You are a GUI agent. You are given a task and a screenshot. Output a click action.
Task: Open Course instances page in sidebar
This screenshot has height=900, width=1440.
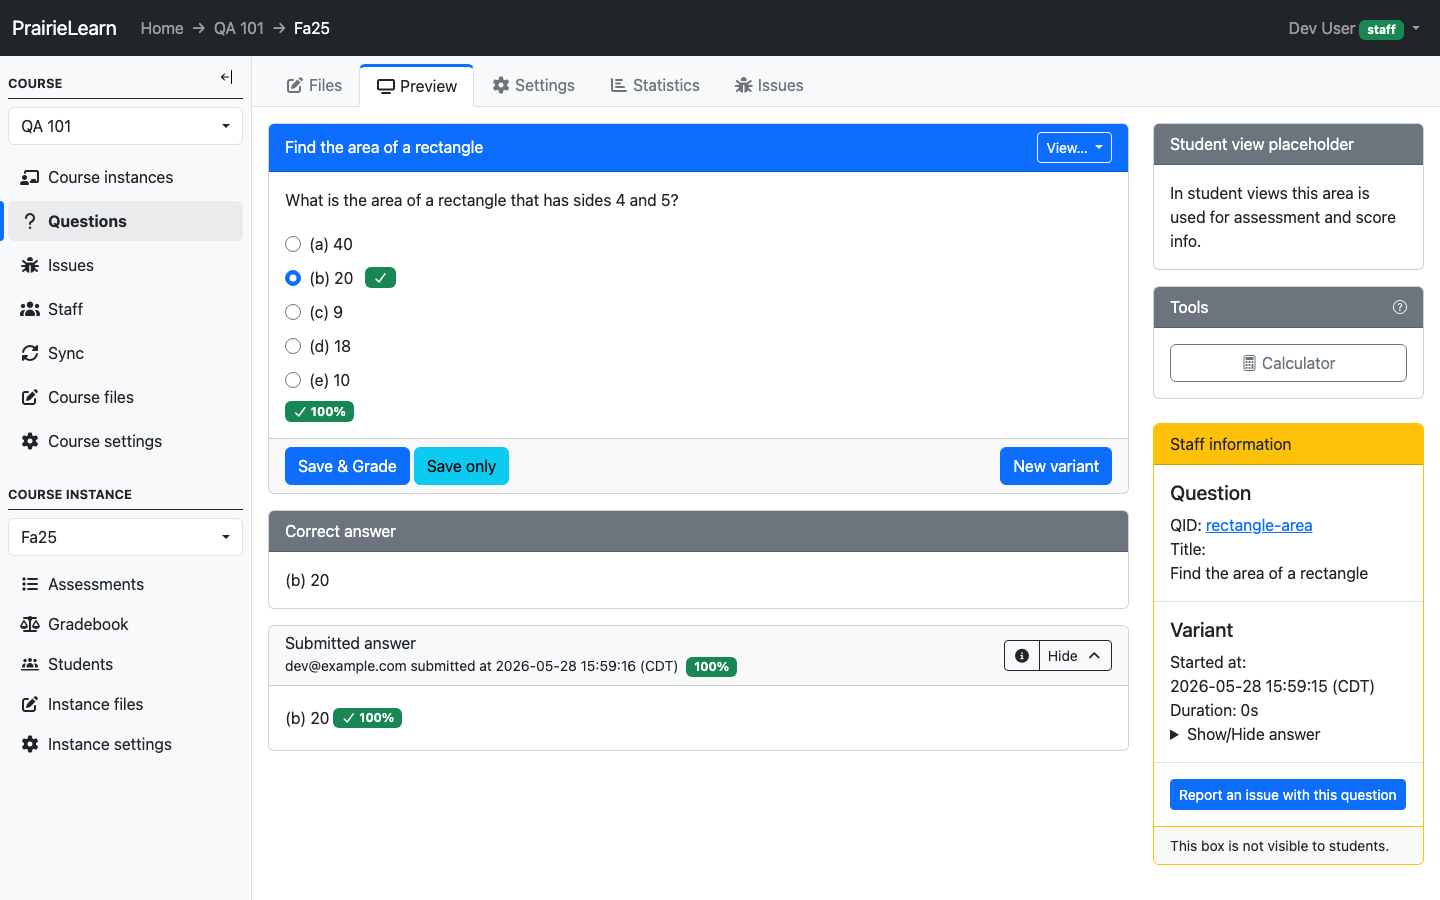tap(125, 177)
